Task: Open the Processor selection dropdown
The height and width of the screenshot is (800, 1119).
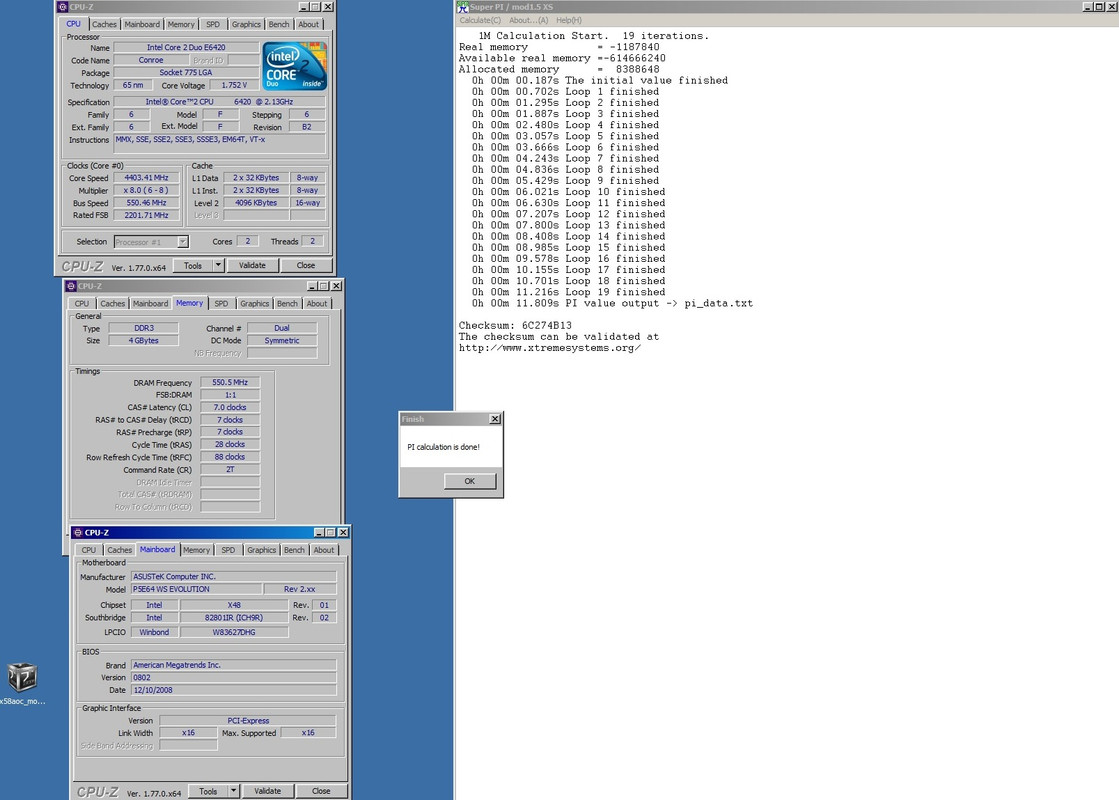Action: tap(183, 242)
